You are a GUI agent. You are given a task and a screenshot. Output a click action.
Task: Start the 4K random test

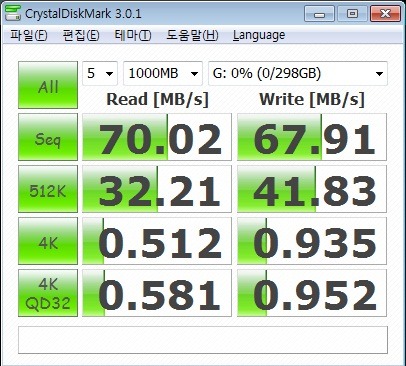48,241
